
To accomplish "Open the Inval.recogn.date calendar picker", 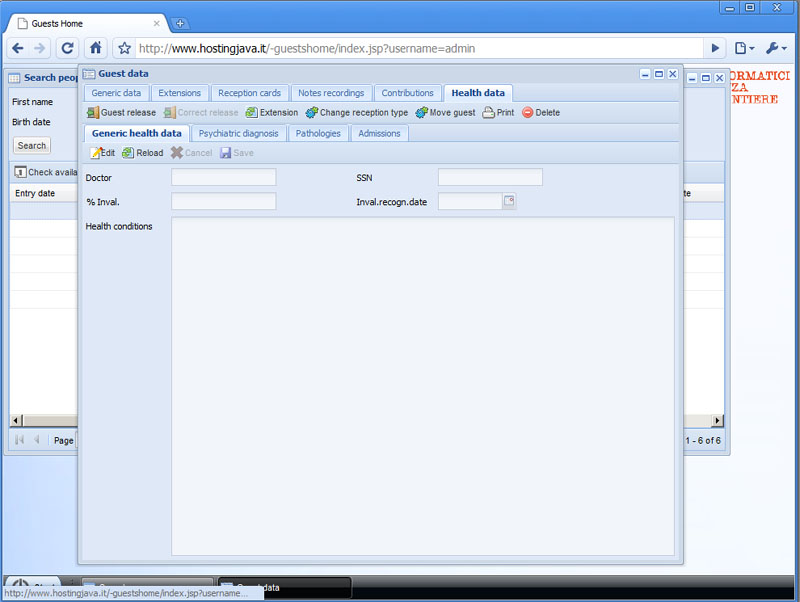I will tap(509, 201).
